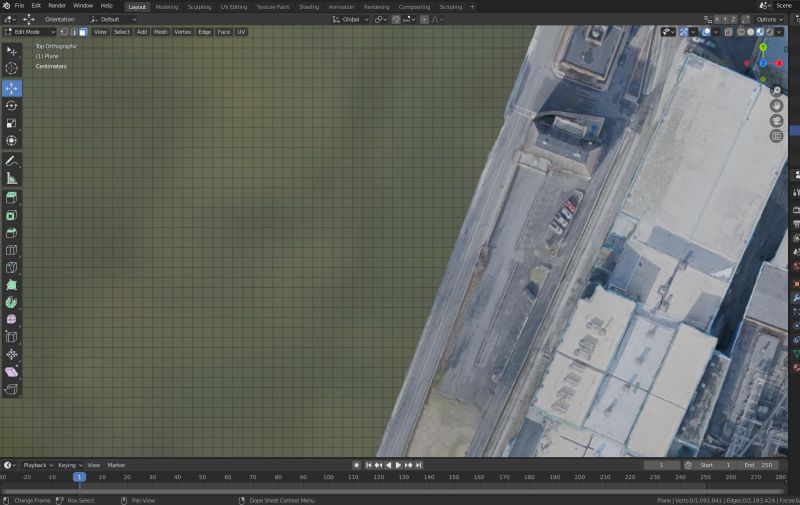Jump to the animation's first frame
This screenshot has height=505, width=800.
pos(368,465)
